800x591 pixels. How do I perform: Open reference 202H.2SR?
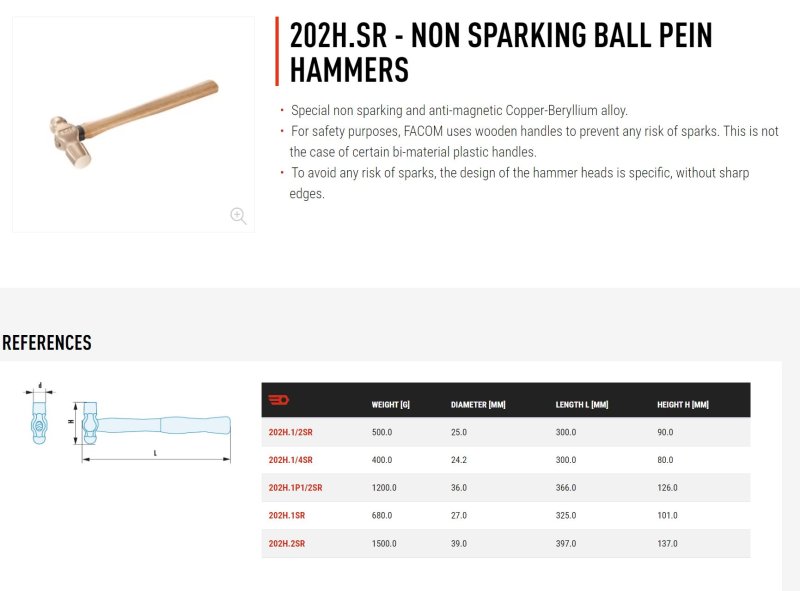click(x=287, y=544)
